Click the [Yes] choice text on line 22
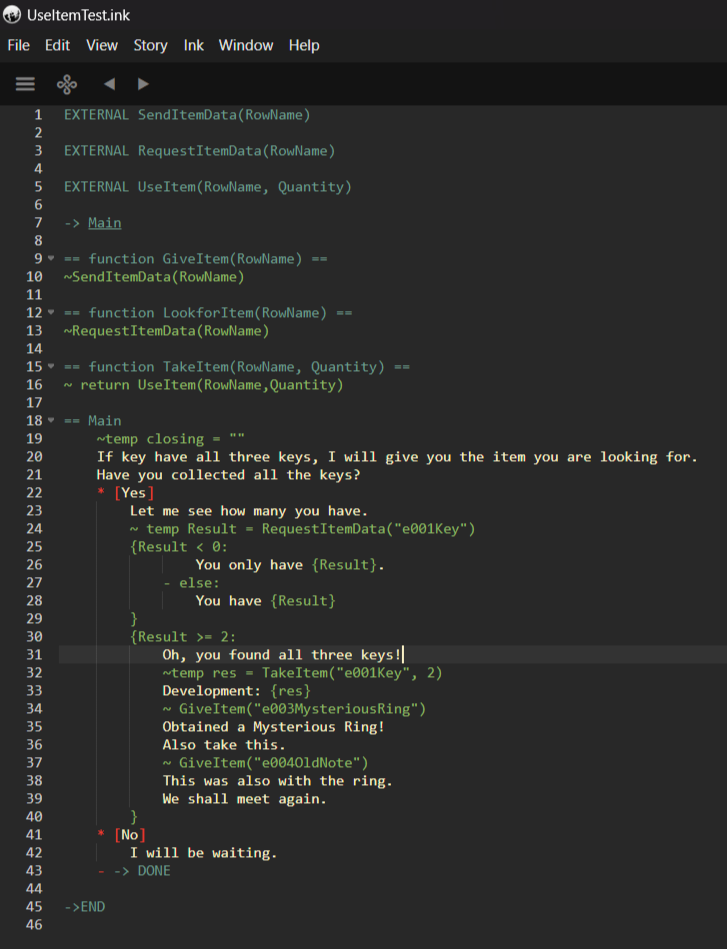The width and height of the screenshot is (727, 949). 134,493
